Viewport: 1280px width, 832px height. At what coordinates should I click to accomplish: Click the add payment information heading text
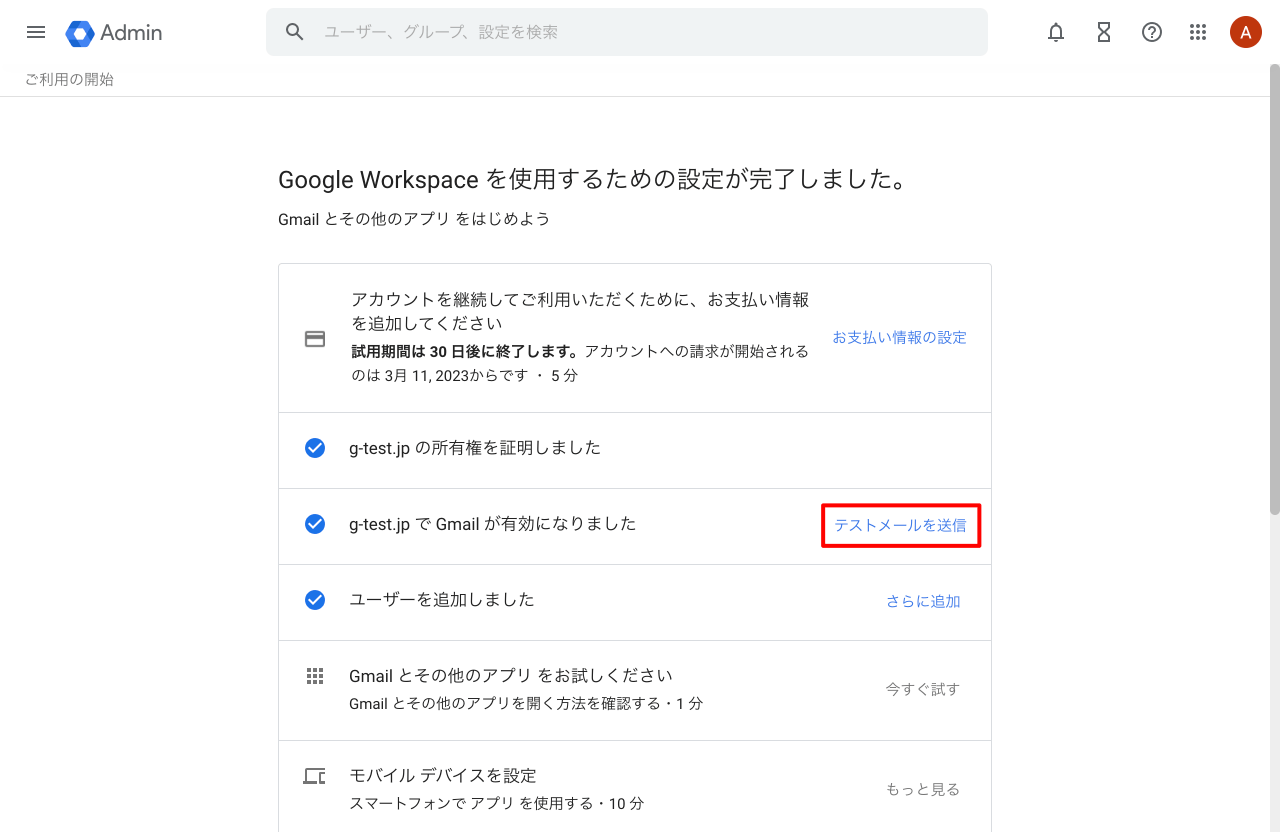tap(580, 312)
